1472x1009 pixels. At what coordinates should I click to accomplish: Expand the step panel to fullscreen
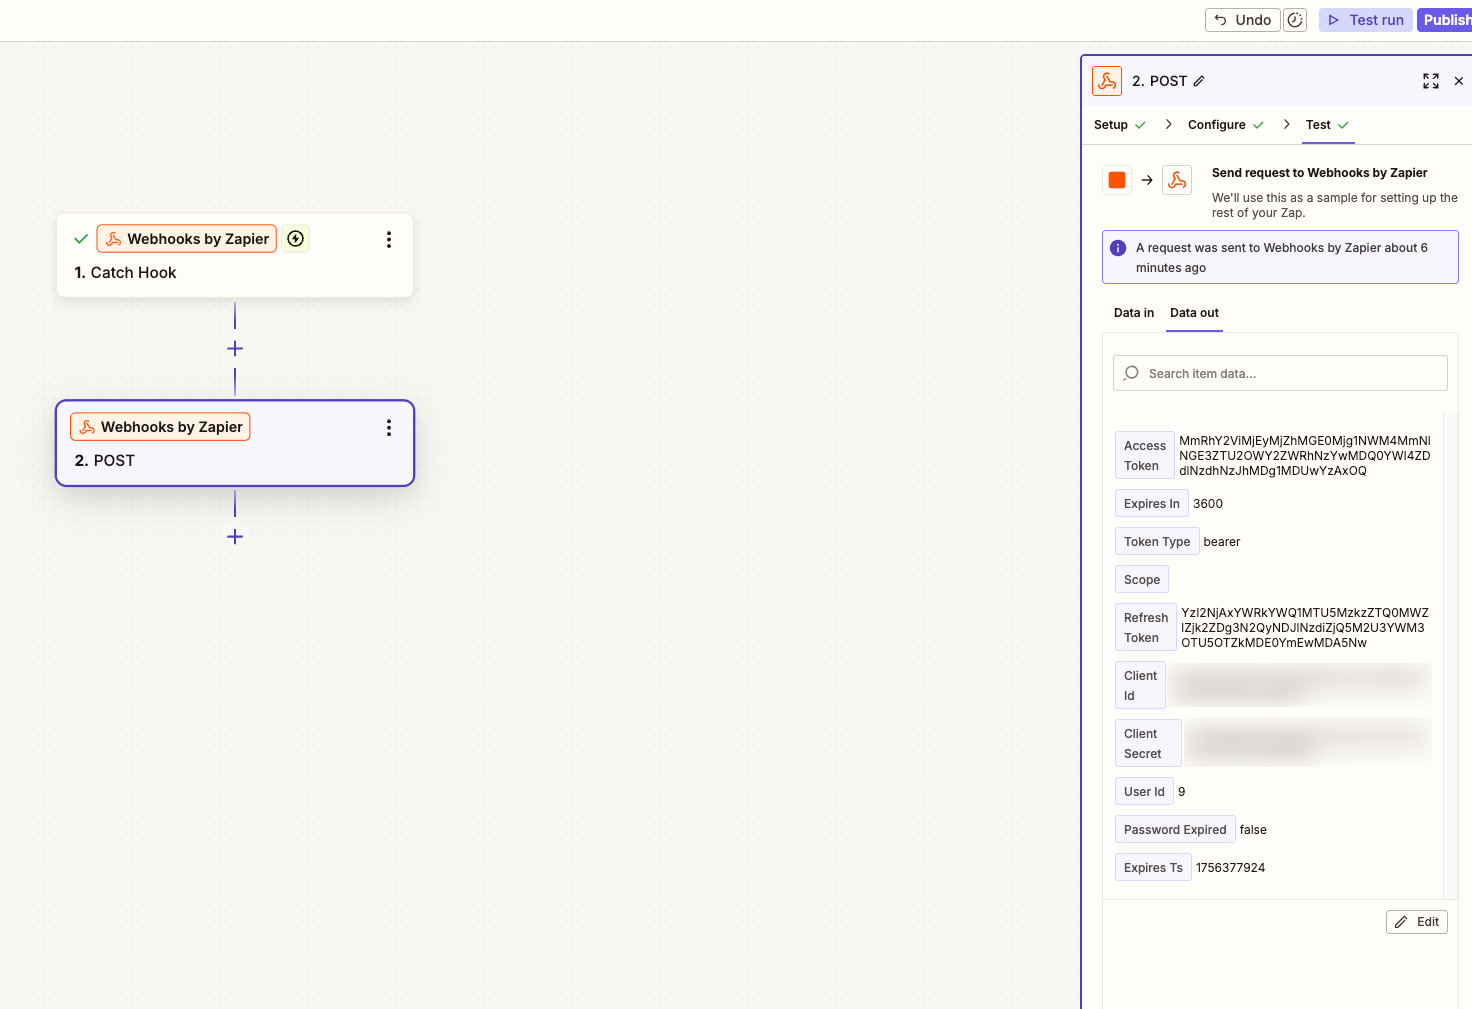pyautogui.click(x=1430, y=81)
